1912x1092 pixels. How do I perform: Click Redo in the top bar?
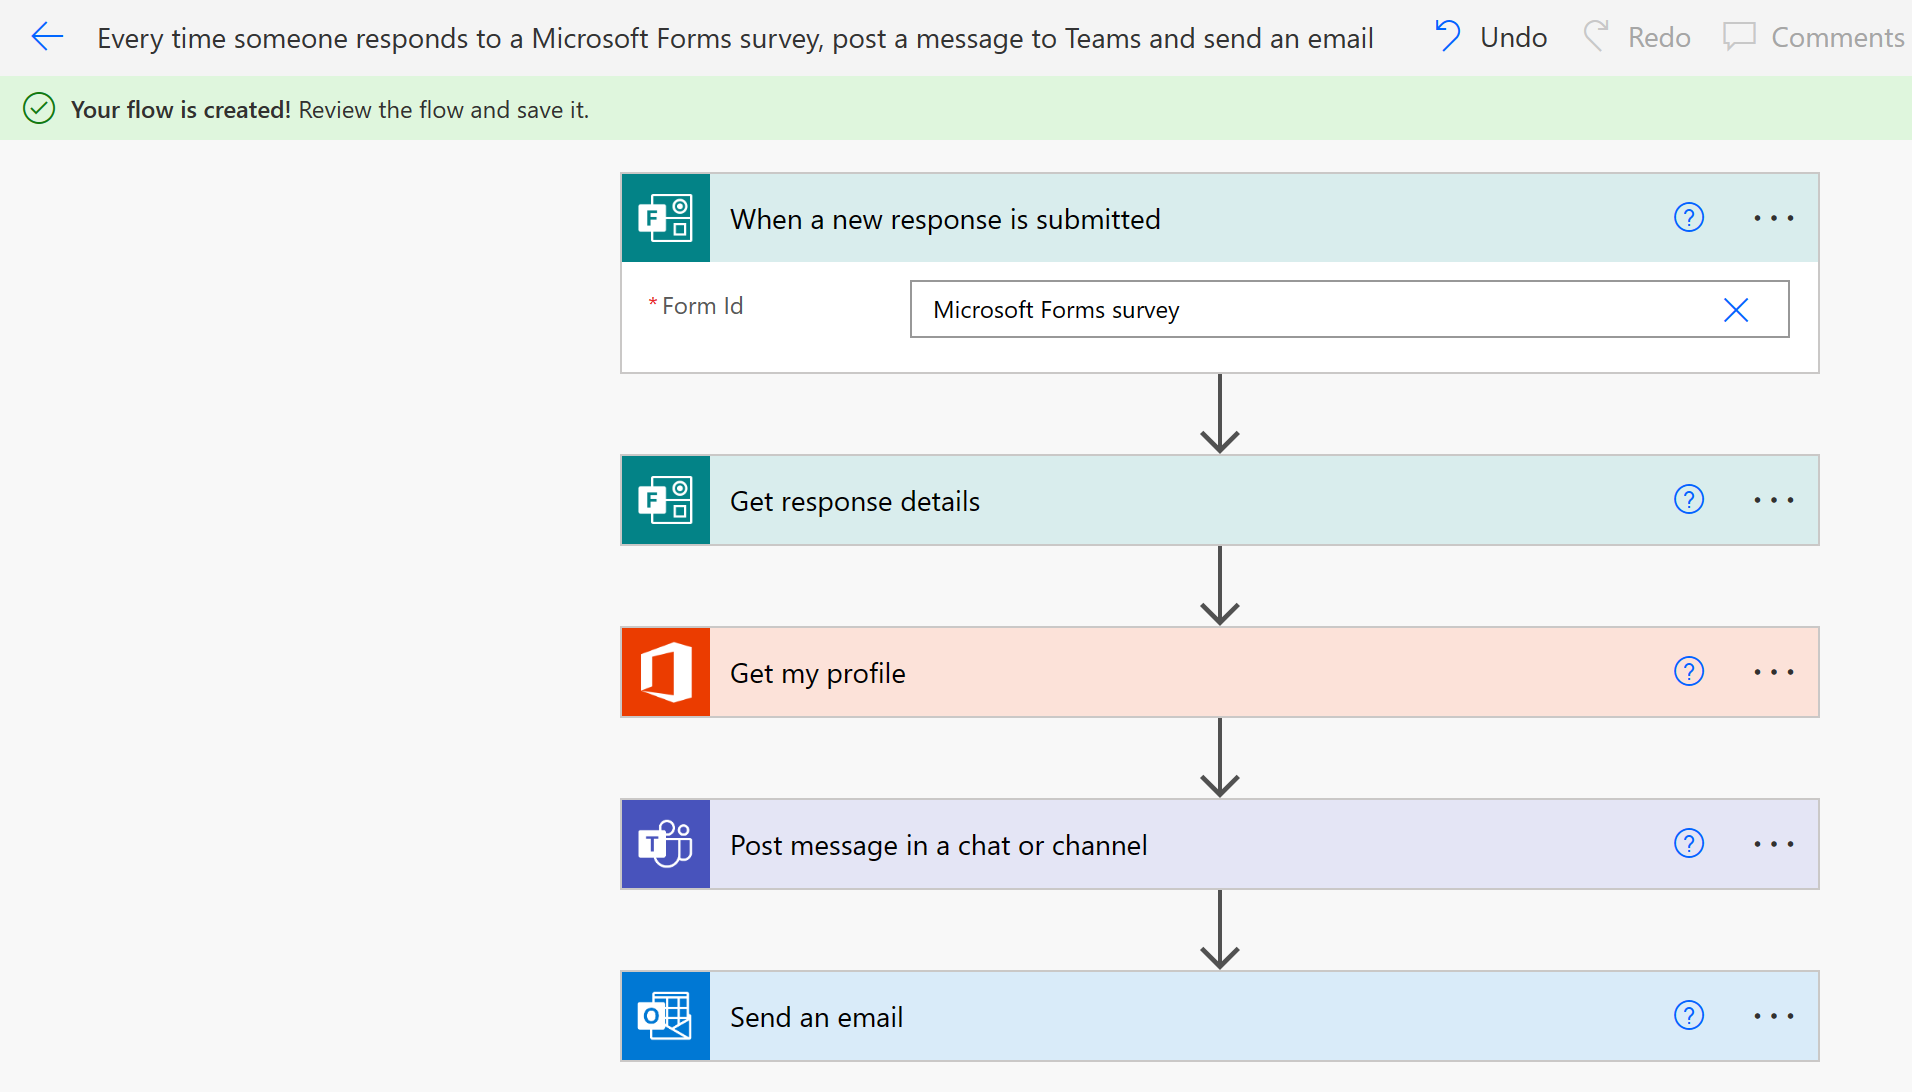[x=1636, y=36]
